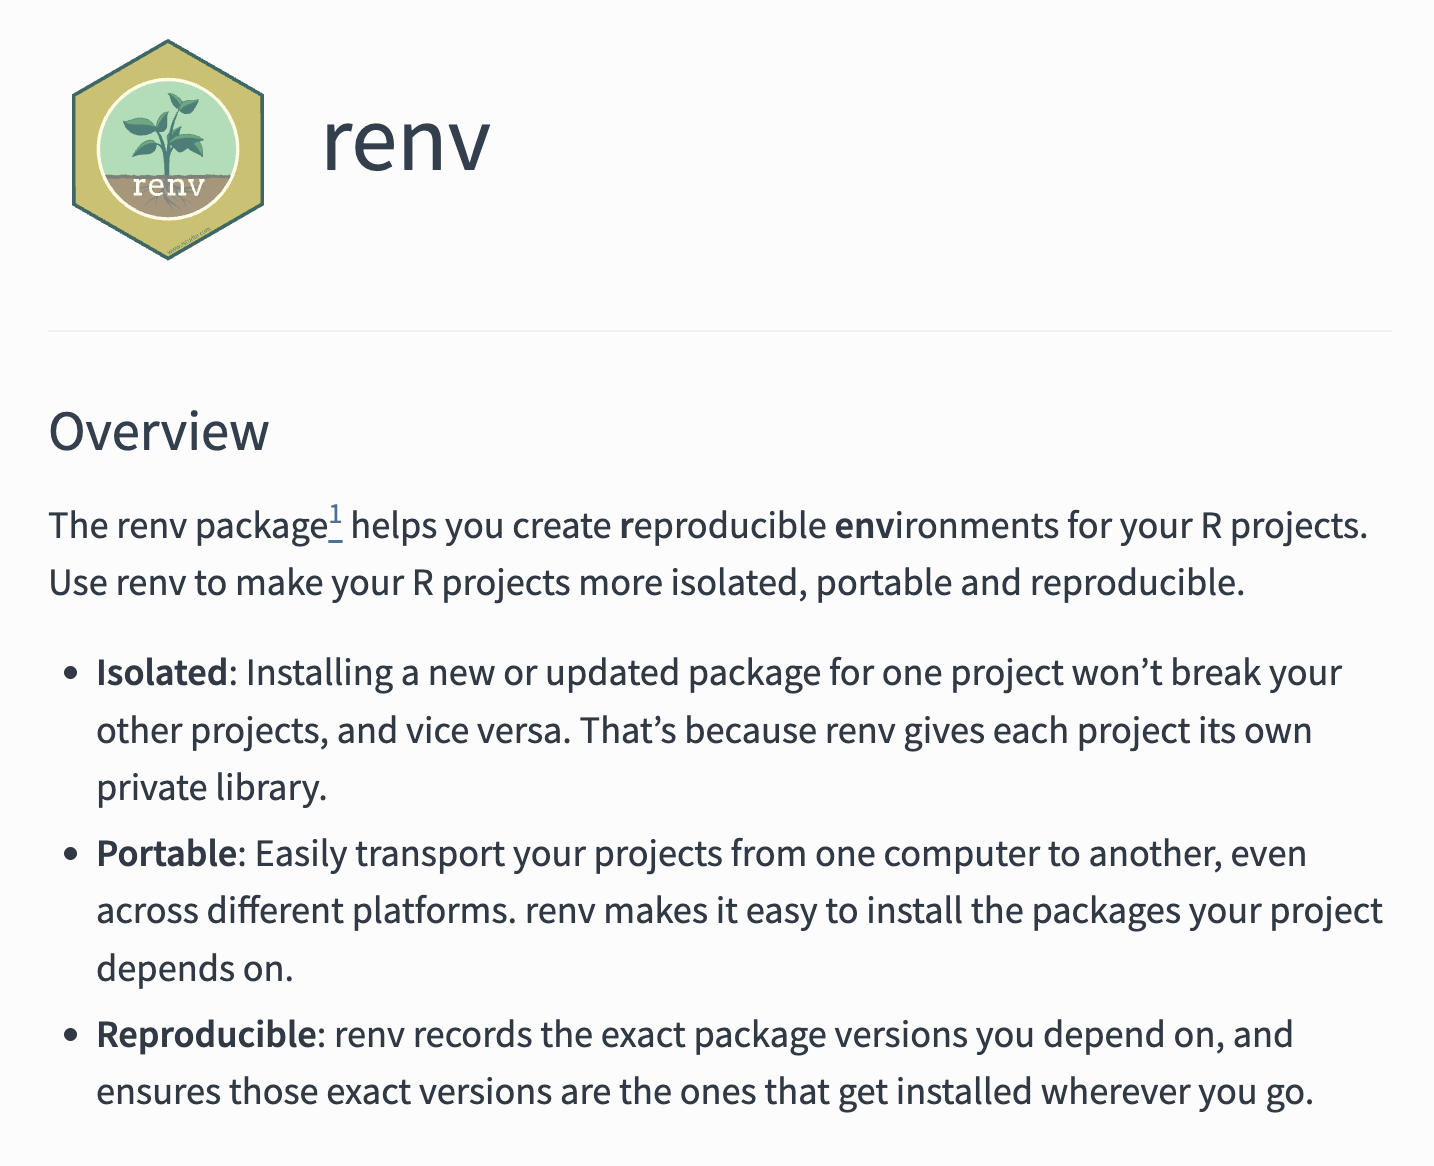Image resolution: width=1434 pixels, height=1166 pixels.
Task: Click the words "private library."
Action: point(212,788)
